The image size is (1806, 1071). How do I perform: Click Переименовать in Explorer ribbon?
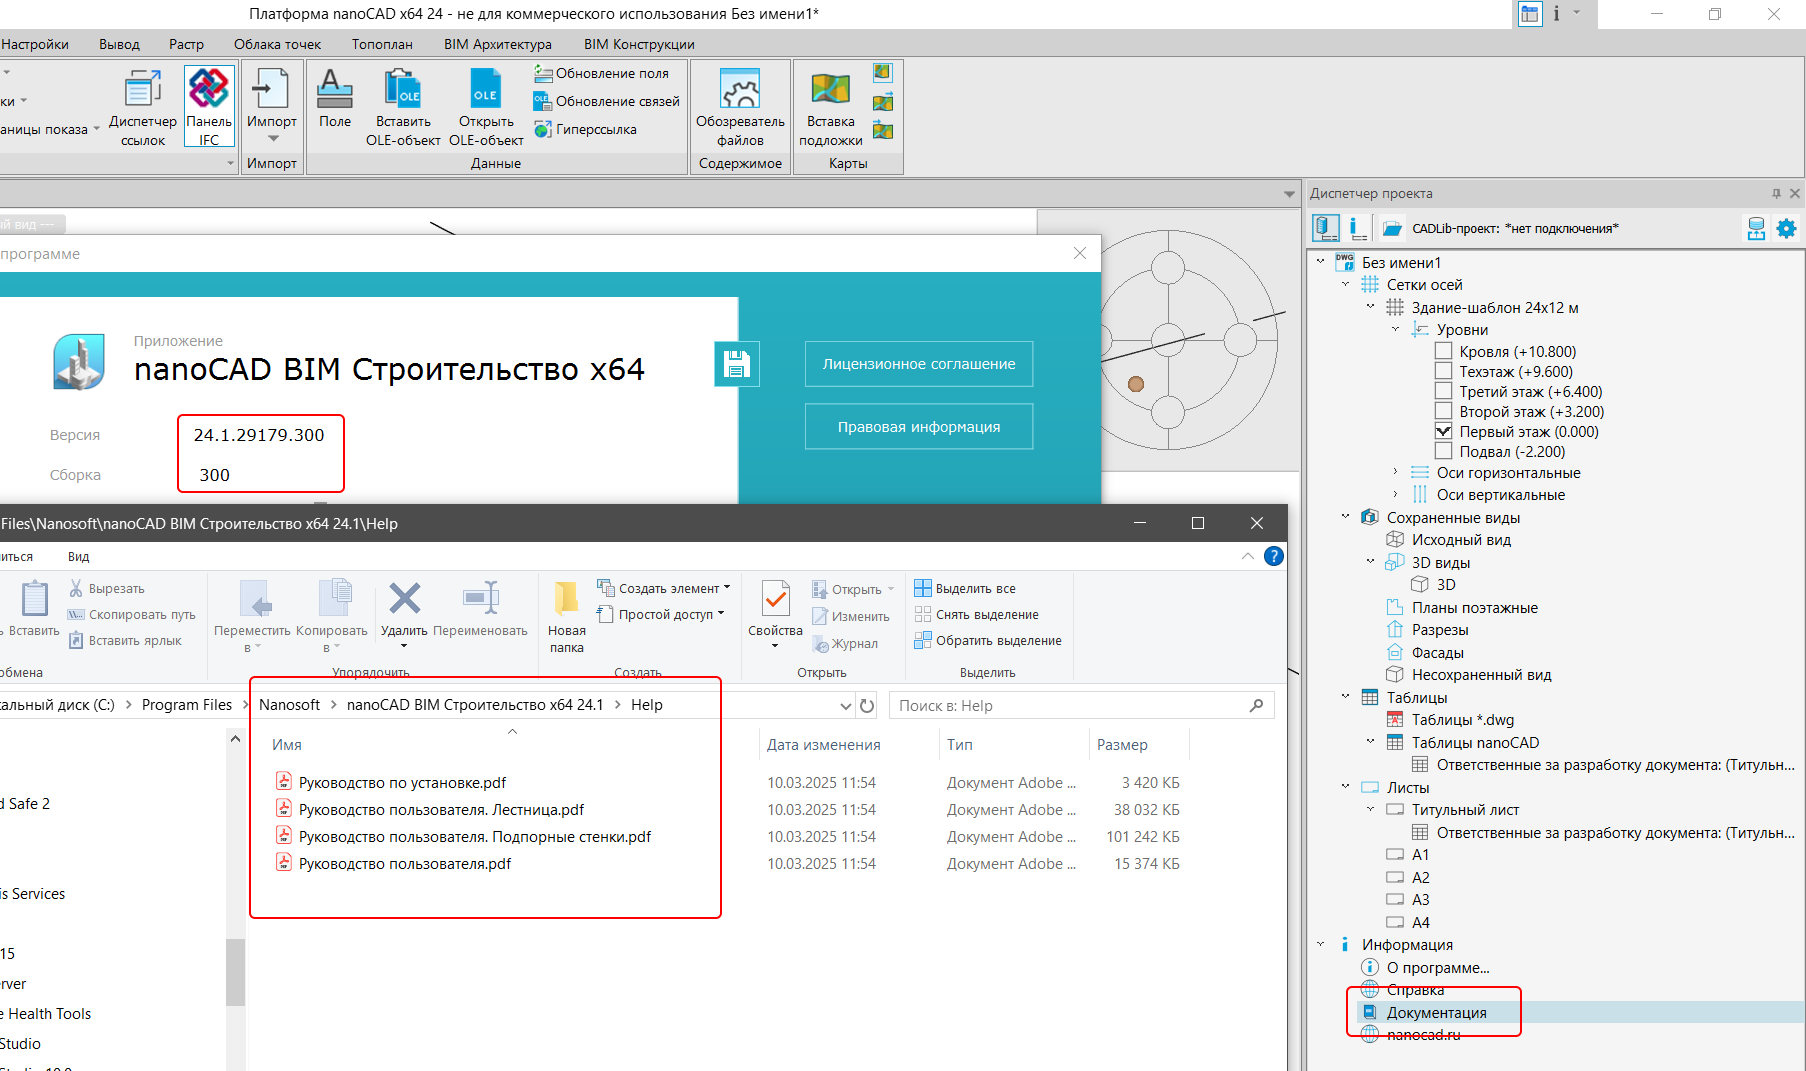480,608
